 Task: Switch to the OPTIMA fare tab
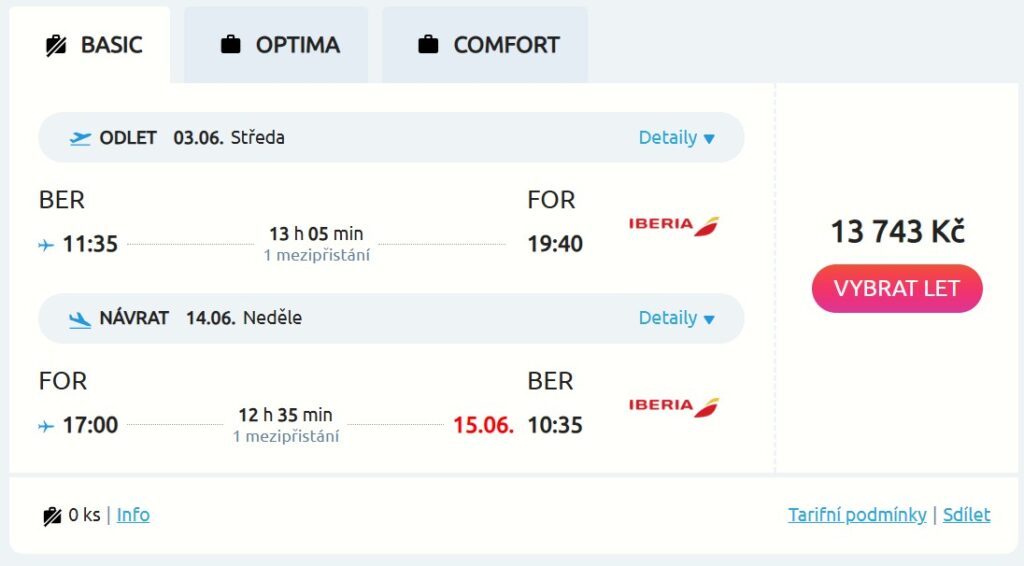coord(277,45)
